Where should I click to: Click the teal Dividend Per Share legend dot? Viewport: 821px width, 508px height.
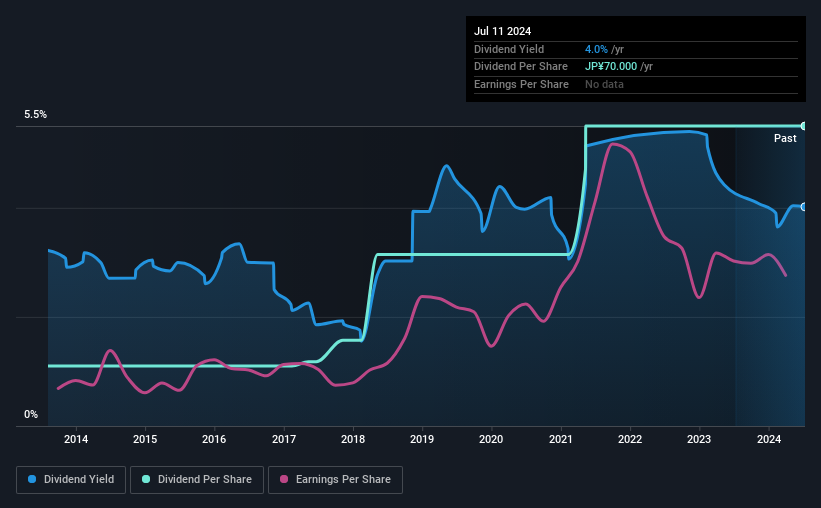[146, 479]
